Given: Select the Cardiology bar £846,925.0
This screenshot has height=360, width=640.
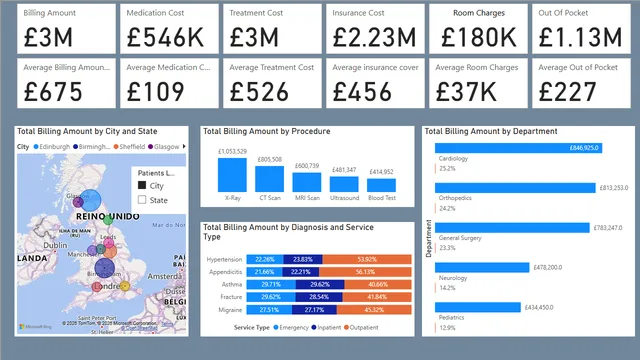Looking at the screenshot, I should tap(518, 148).
